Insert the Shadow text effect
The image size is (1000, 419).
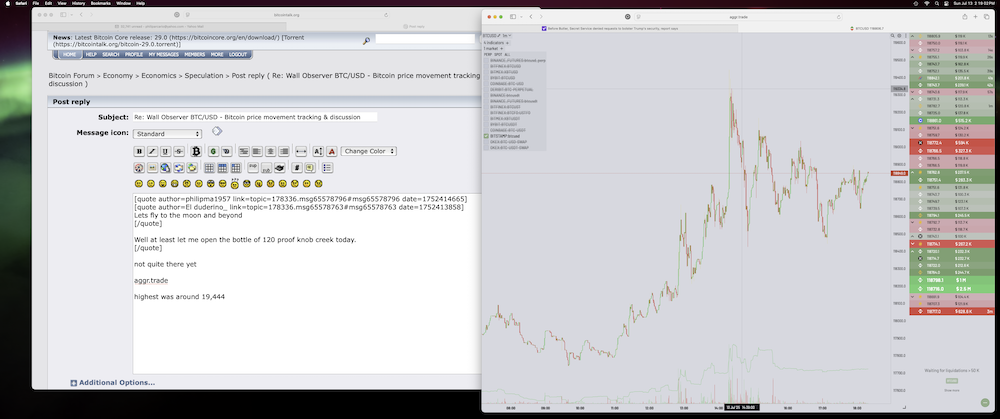(226, 151)
